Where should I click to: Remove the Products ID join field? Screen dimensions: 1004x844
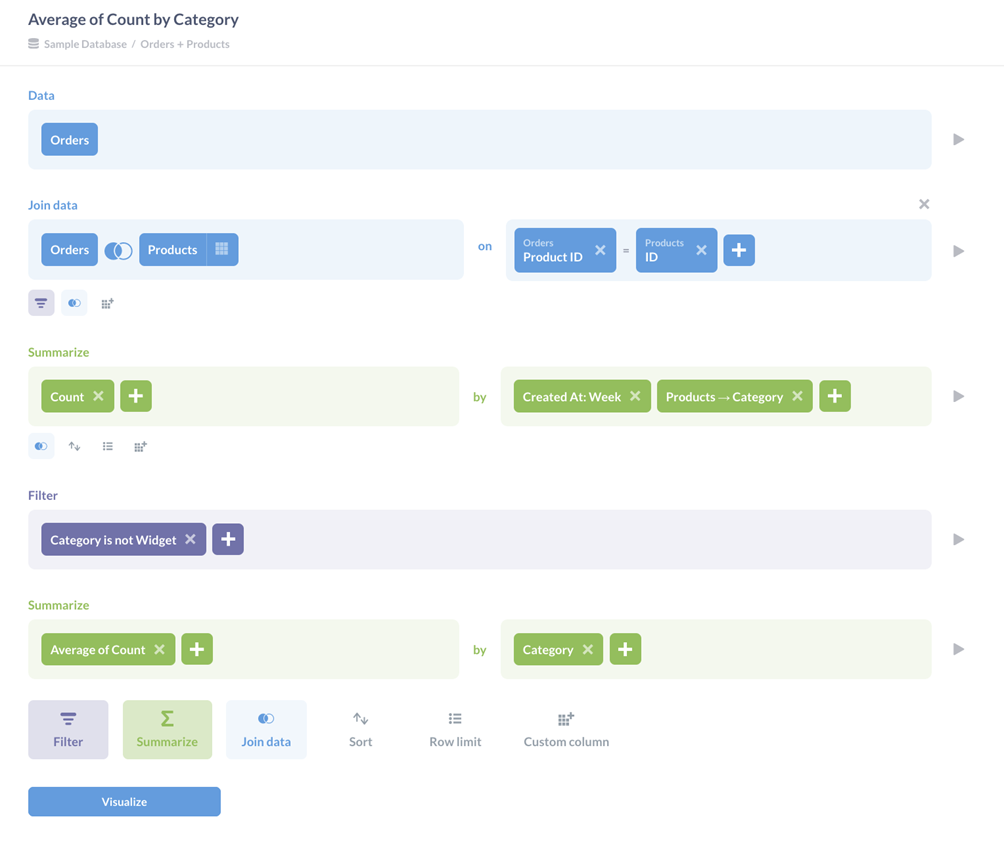tap(702, 250)
